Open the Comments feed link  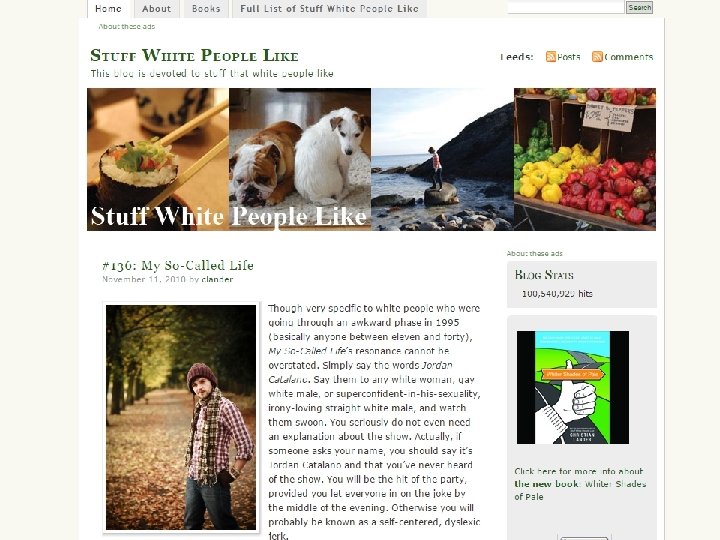pyautogui.click(x=628, y=57)
